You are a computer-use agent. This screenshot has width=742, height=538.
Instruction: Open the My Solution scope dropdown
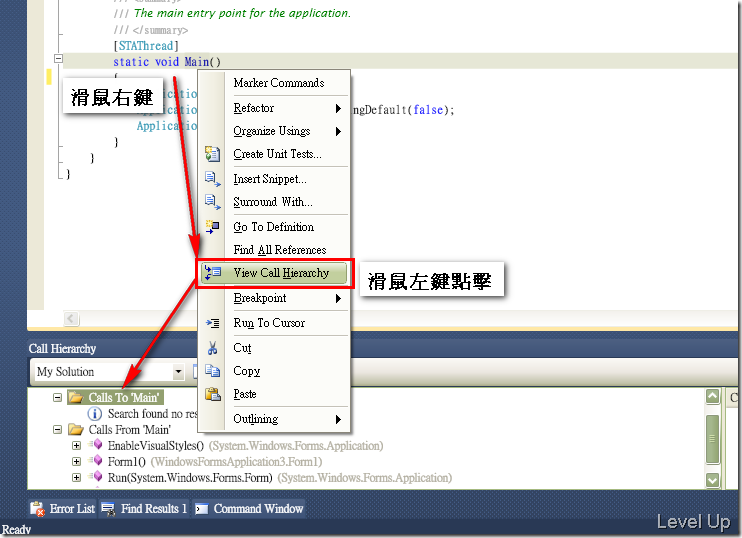click(178, 372)
